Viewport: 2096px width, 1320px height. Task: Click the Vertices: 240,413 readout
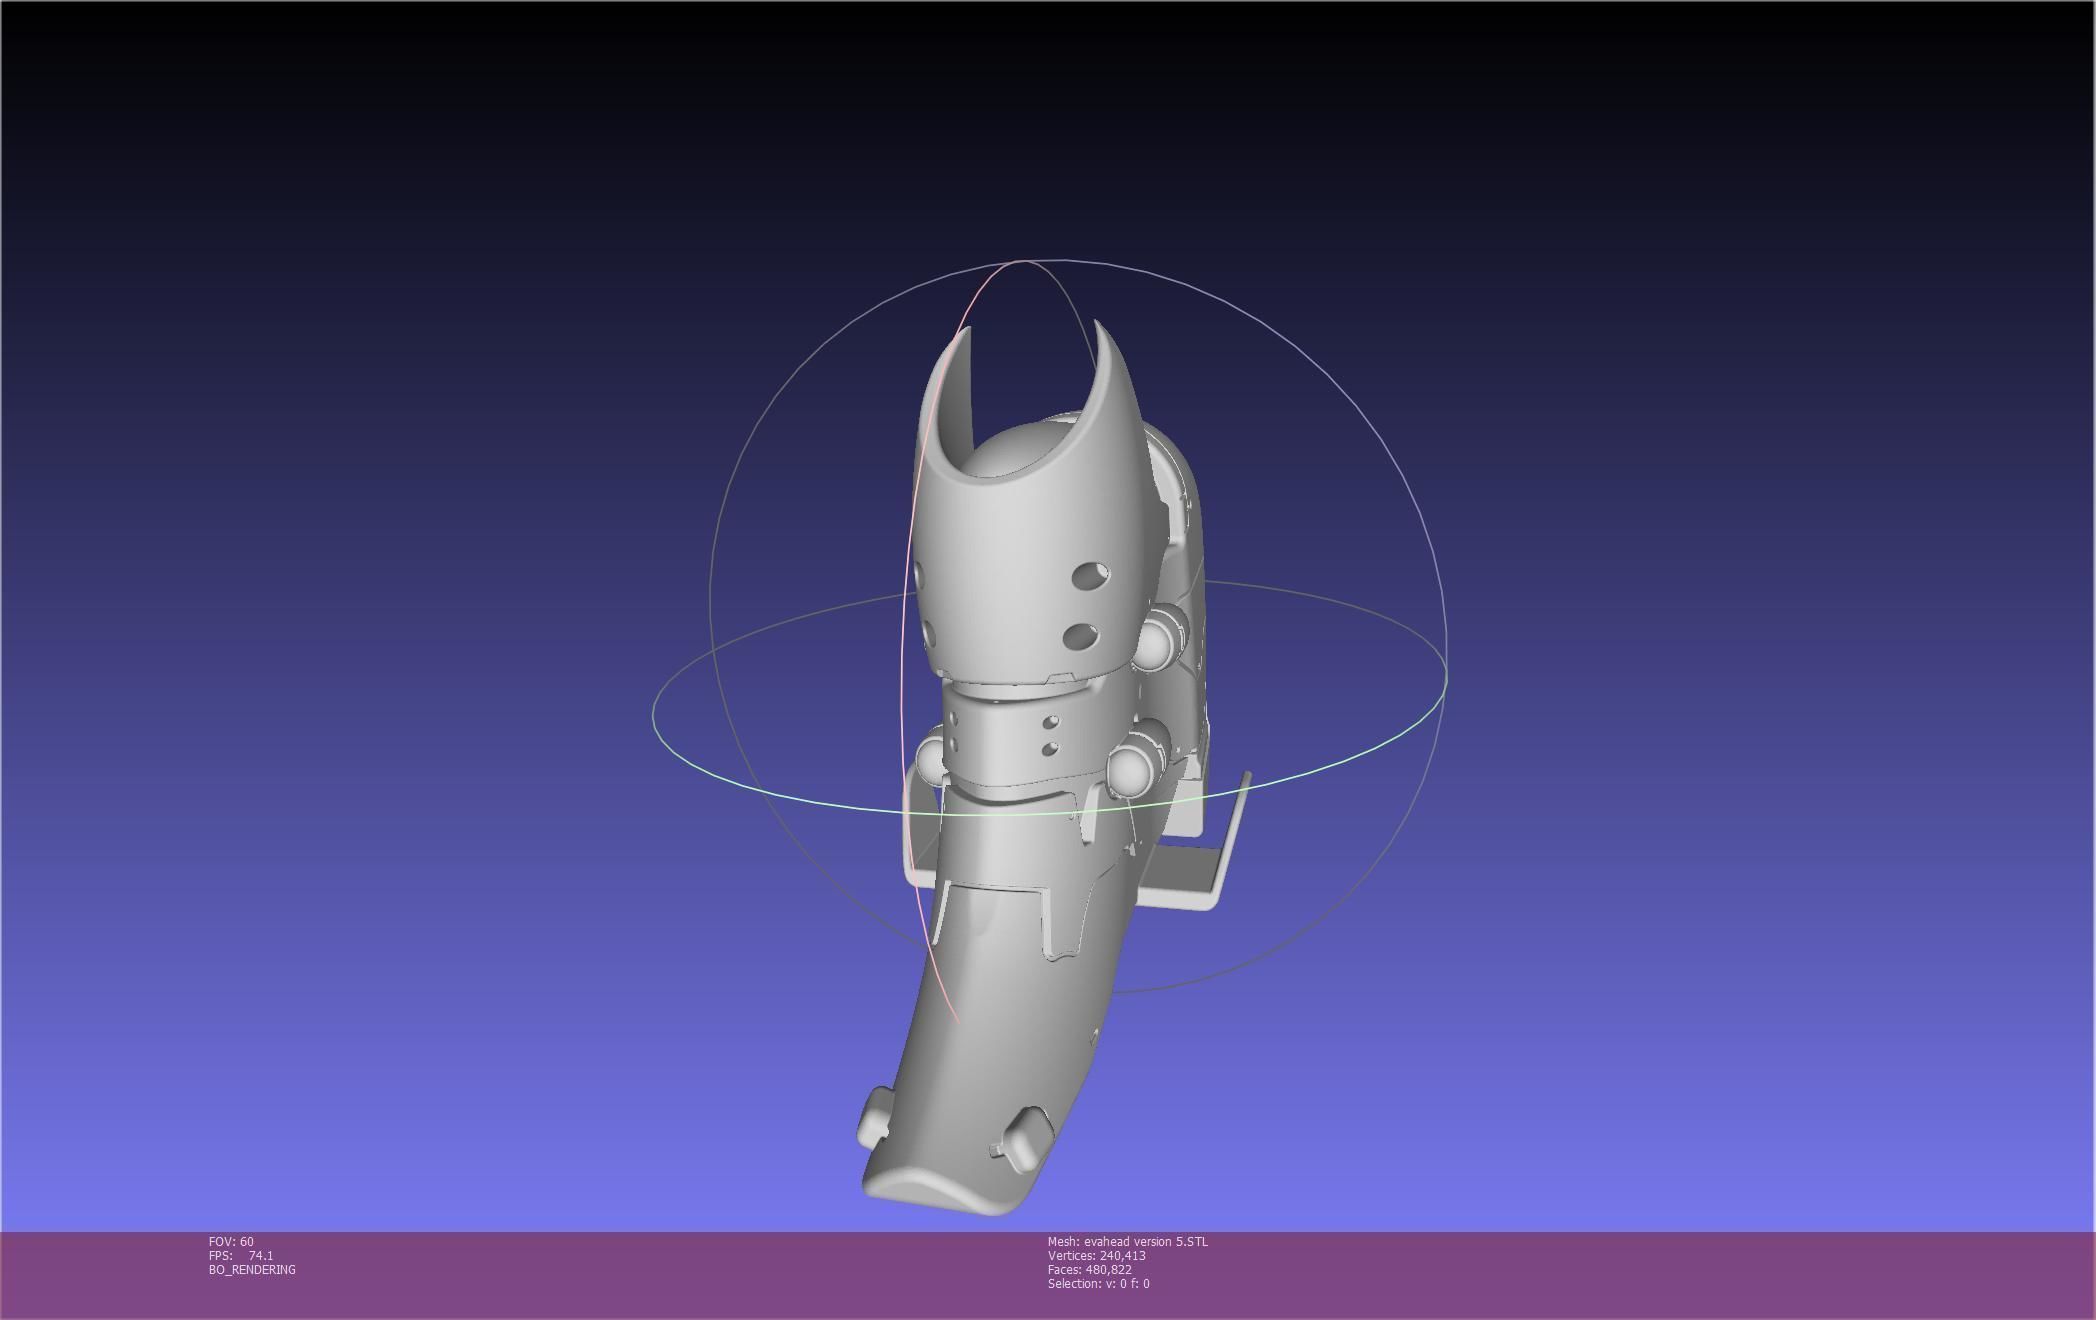click(x=1096, y=1255)
